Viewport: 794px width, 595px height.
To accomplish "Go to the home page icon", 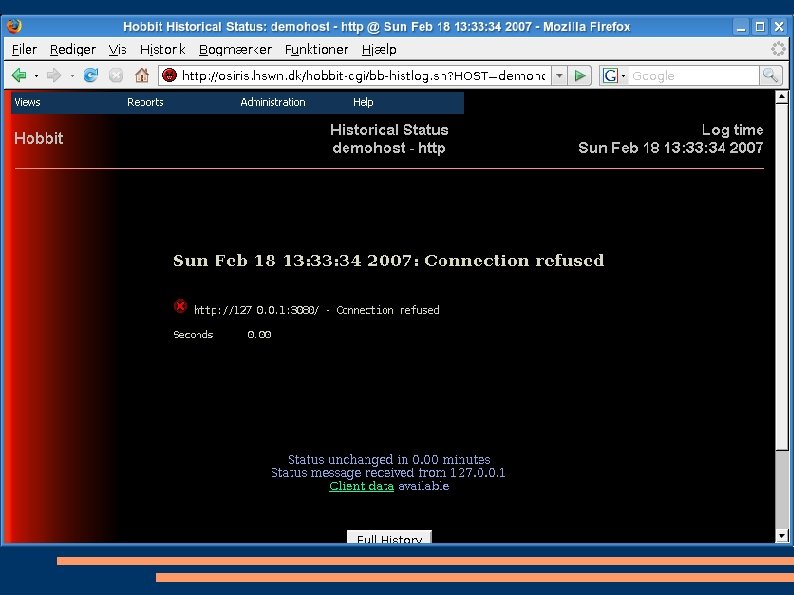I will (142, 75).
